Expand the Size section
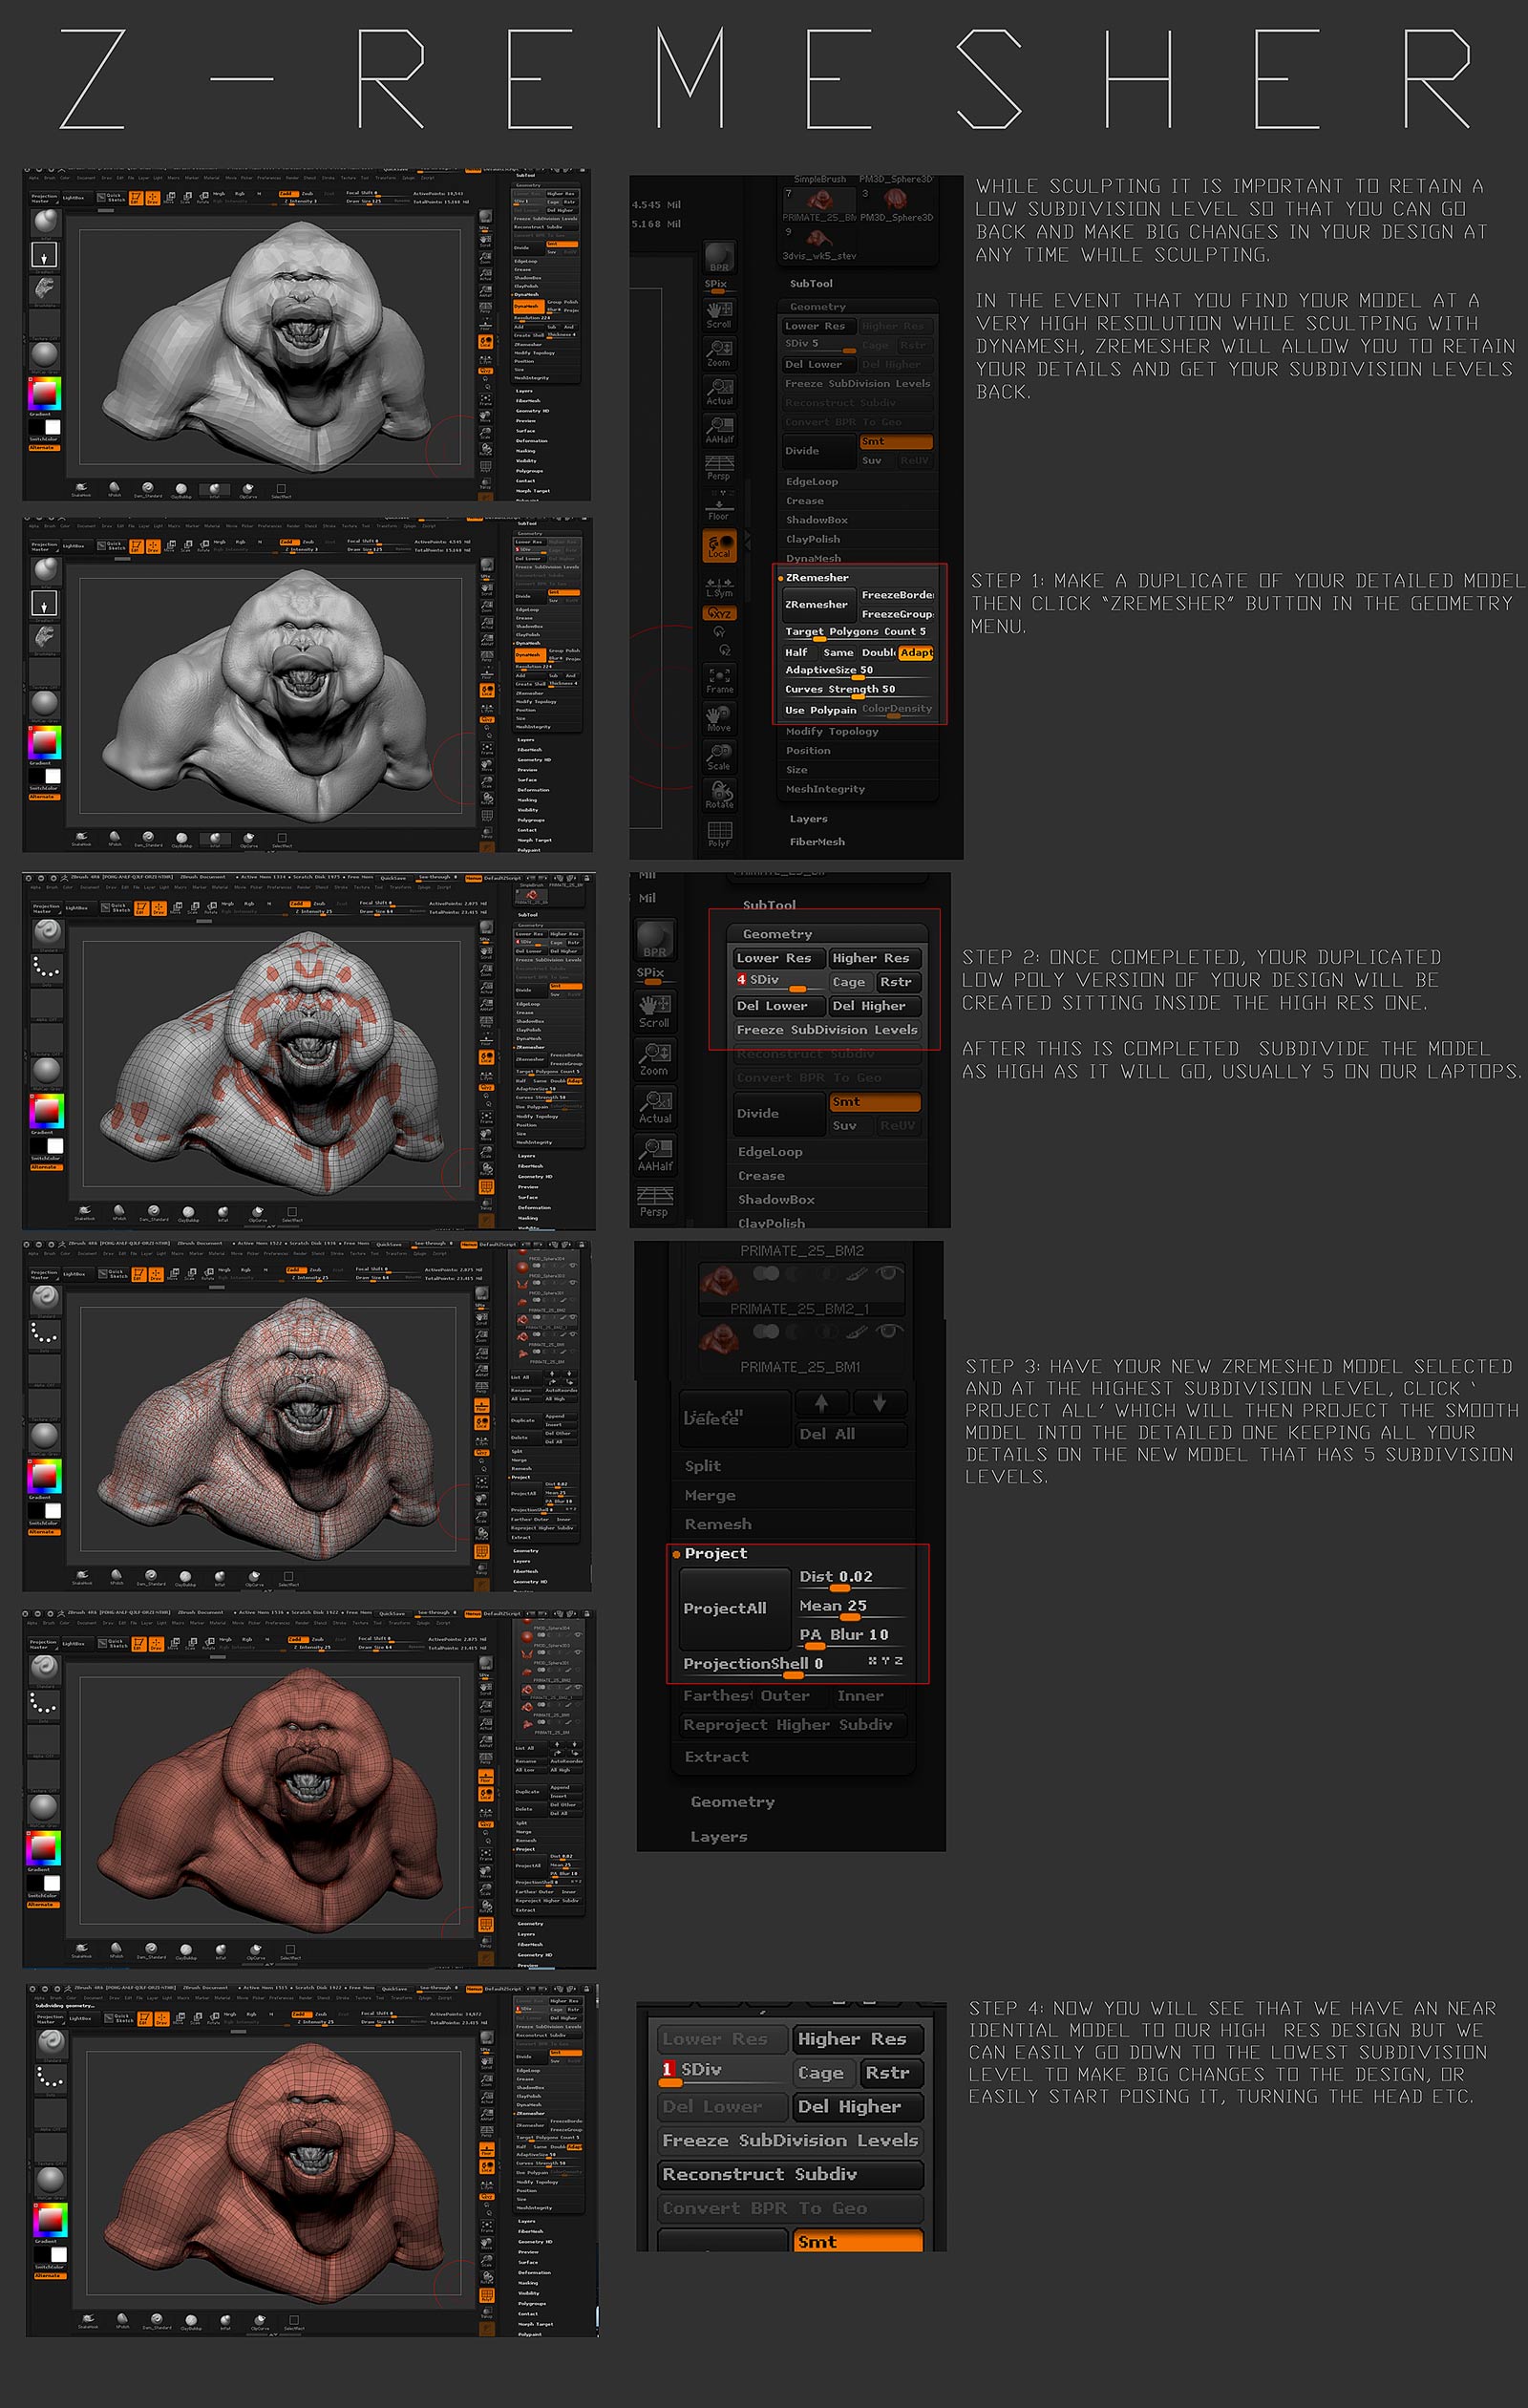Screen dimensions: 1528x2408 pyautogui.click(x=797, y=769)
